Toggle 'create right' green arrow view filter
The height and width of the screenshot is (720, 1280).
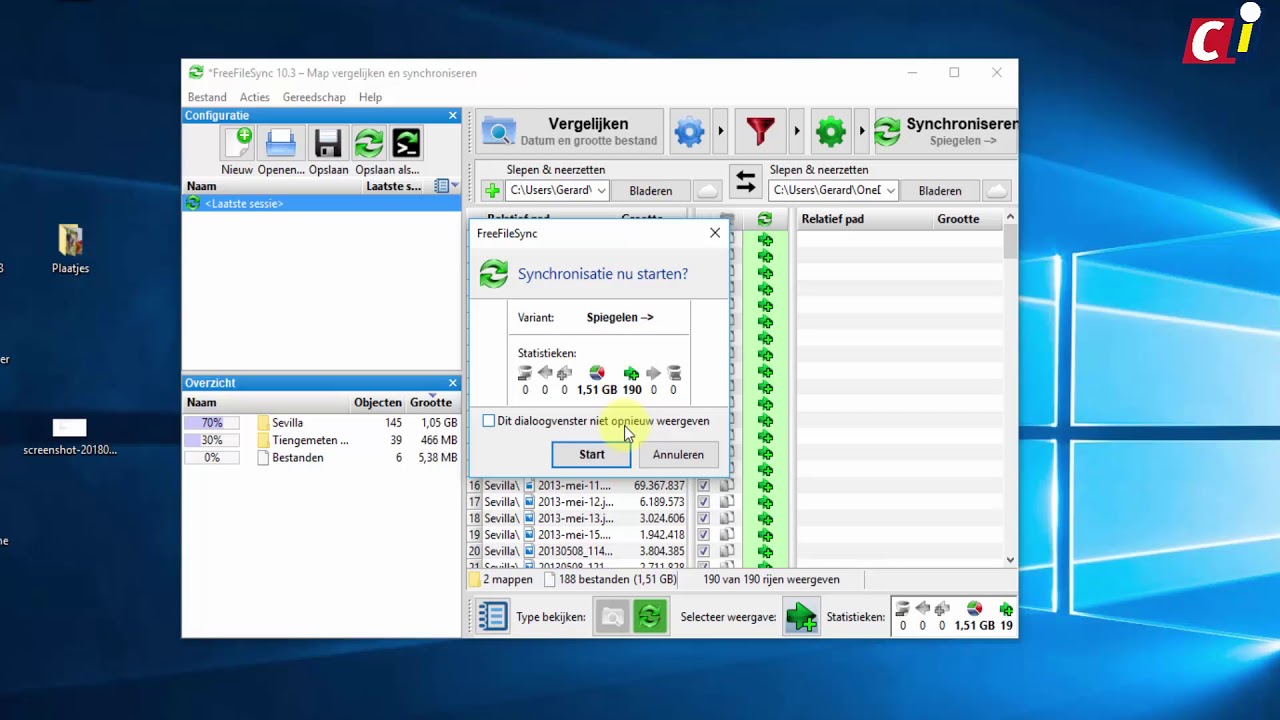point(801,617)
